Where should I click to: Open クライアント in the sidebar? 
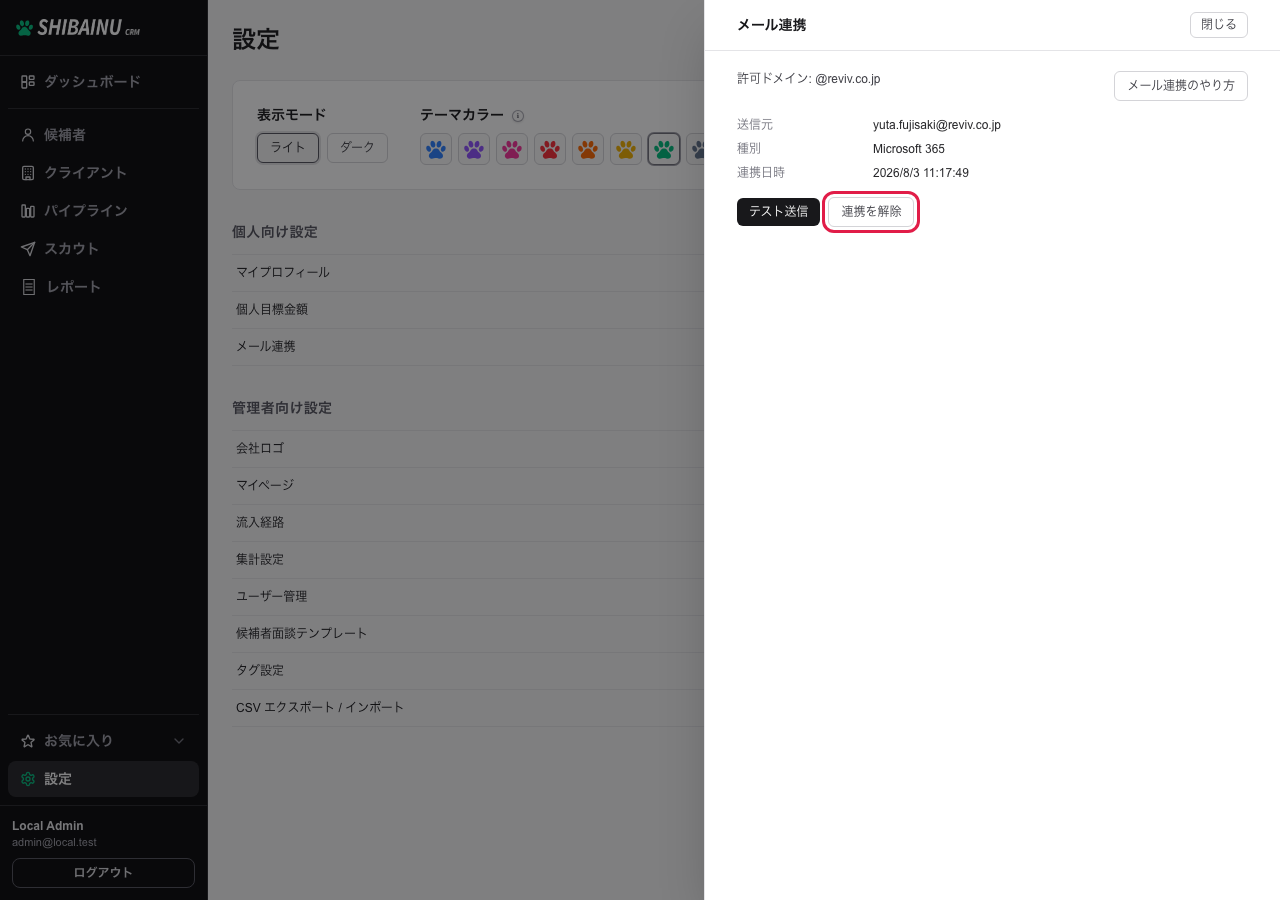click(x=104, y=173)
